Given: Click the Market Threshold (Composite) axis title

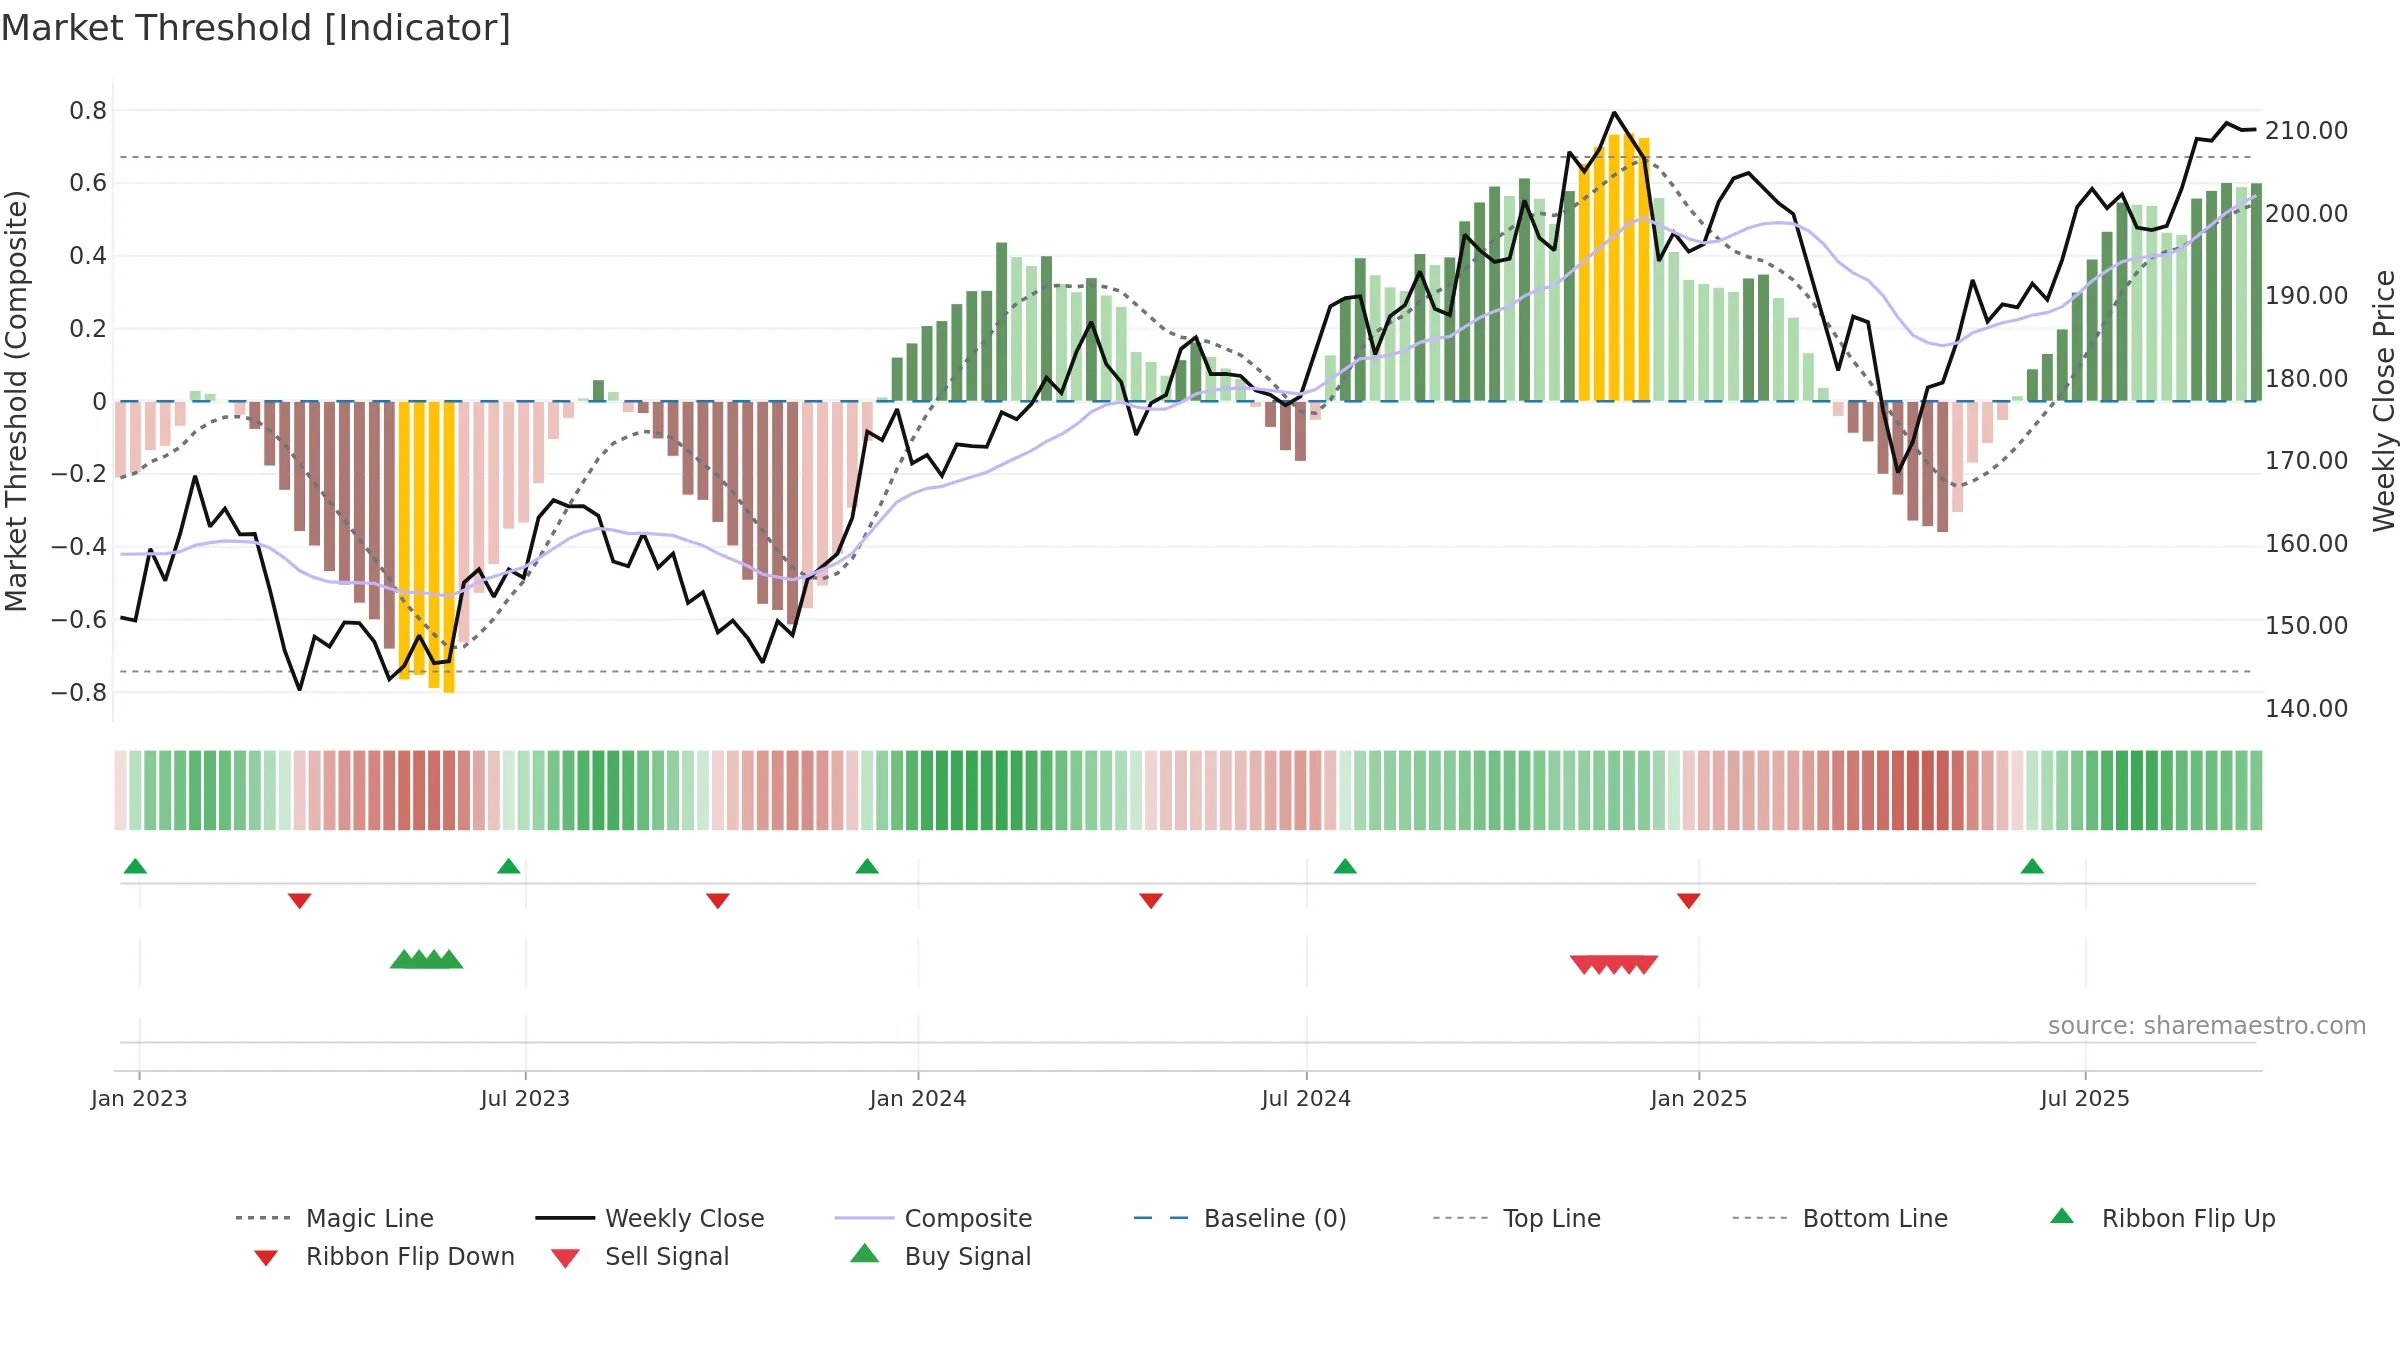Looking at the screenshot, I should 16,401.
